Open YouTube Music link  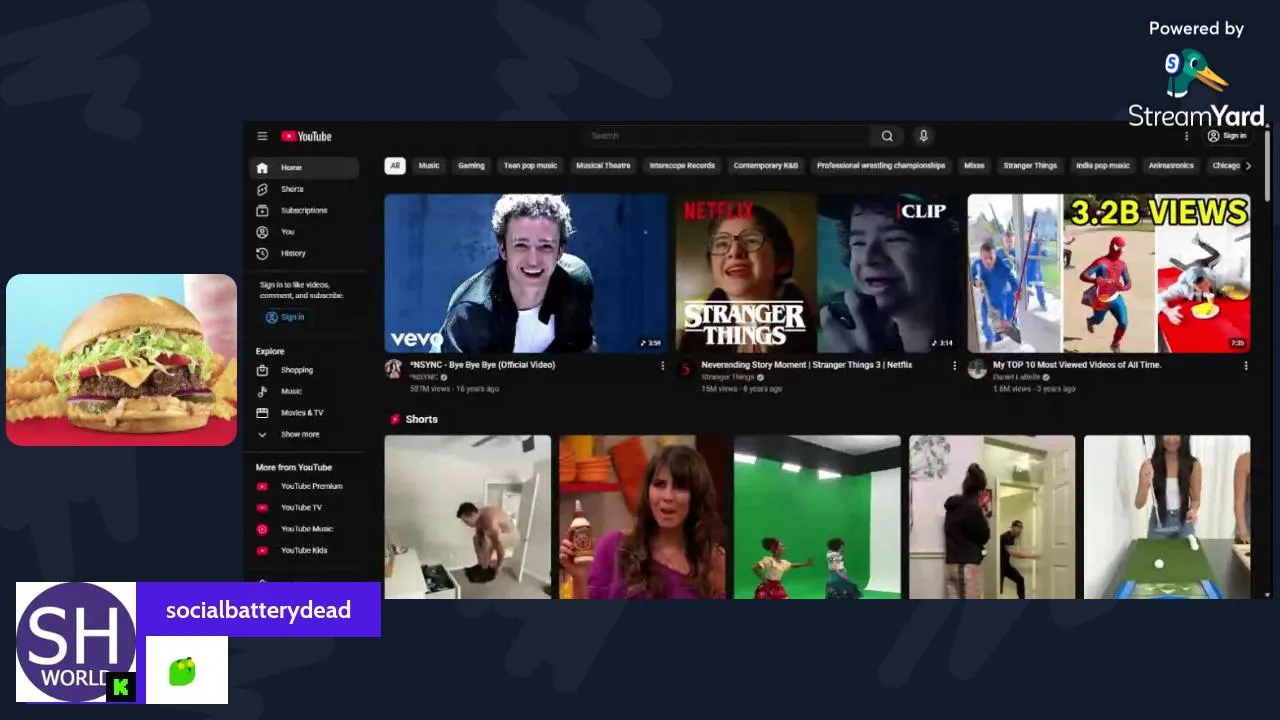(x=304, y=529)
